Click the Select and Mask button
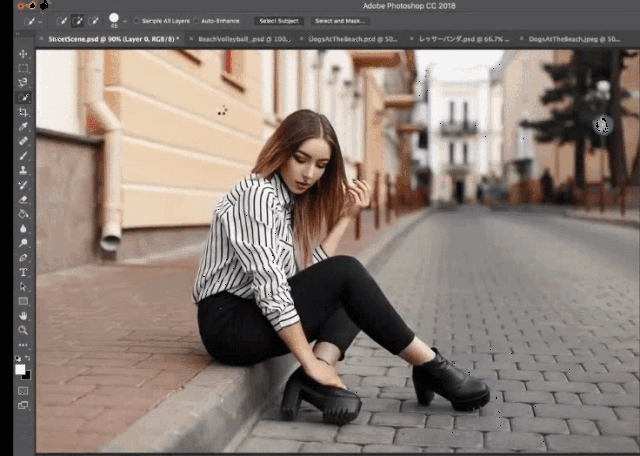This screenshot has width=640, height=456. coord(340,21)
